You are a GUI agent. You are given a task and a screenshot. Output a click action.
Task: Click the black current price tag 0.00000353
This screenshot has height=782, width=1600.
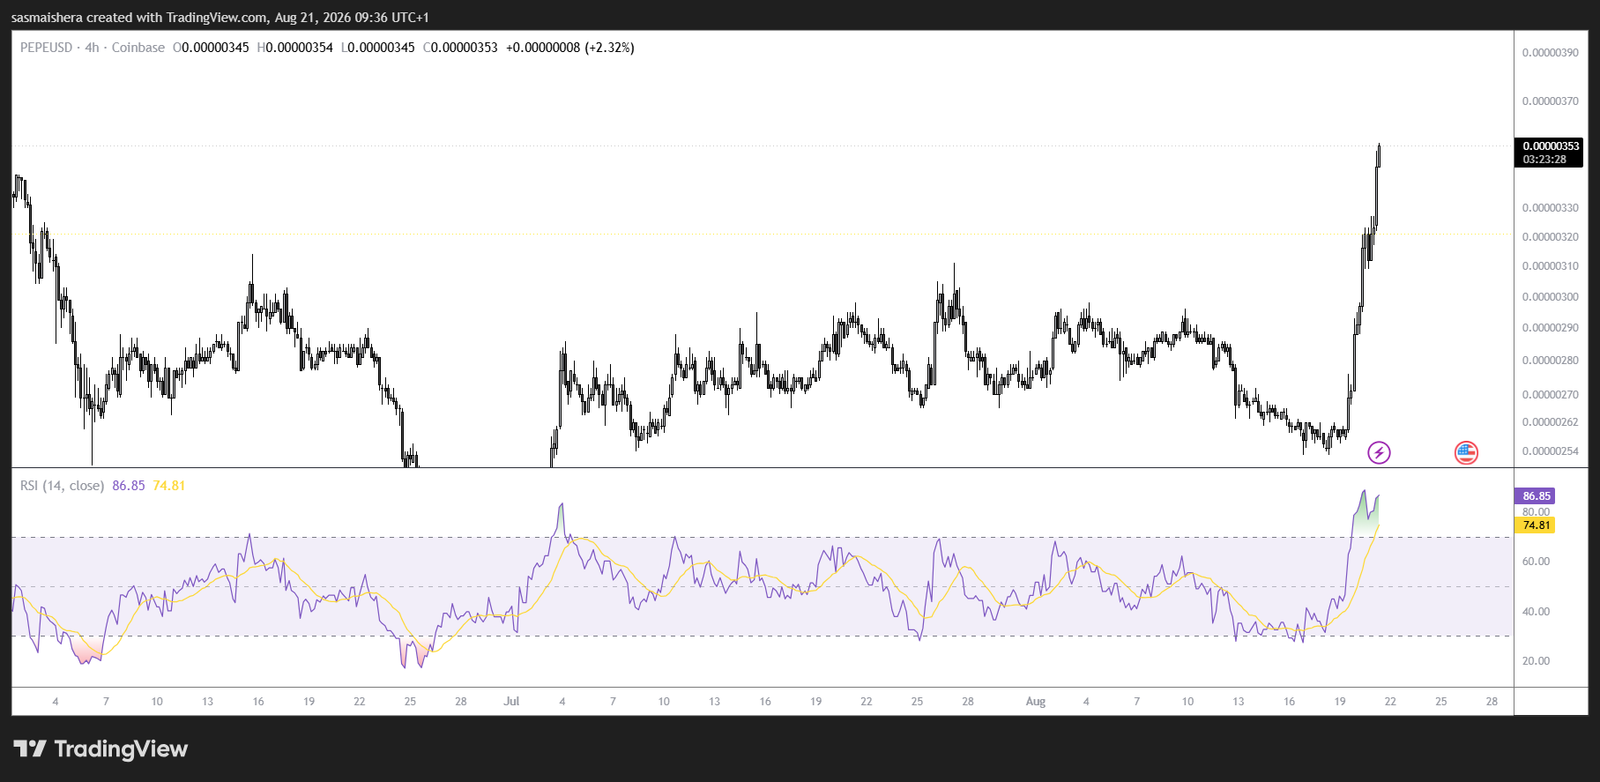point(1551,146)
